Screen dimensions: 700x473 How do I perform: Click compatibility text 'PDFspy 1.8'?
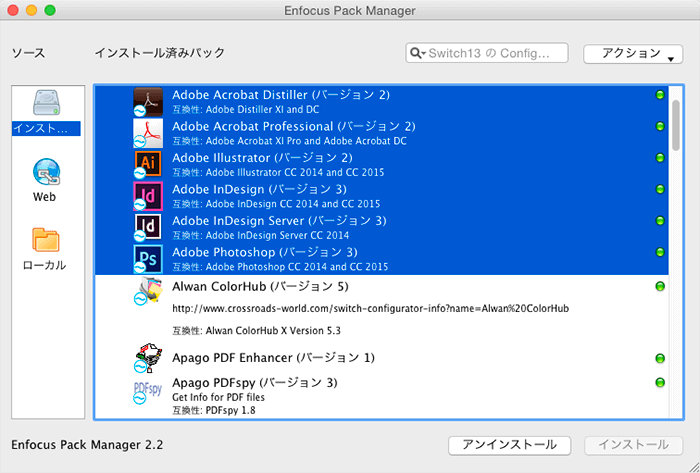[230, 410]
